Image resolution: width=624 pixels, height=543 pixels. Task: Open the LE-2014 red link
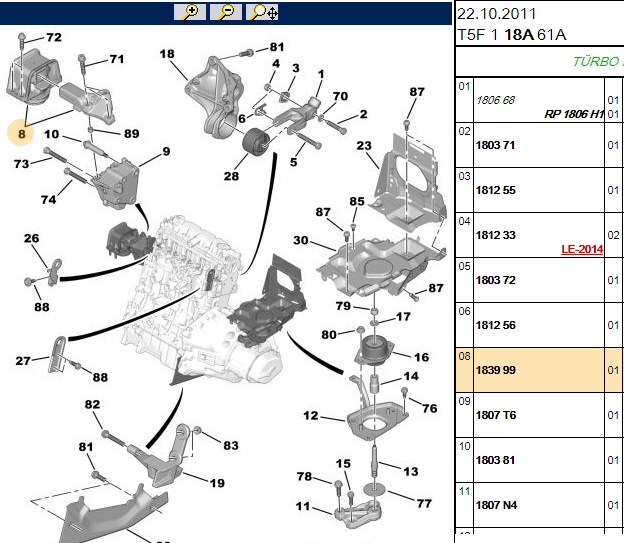[582, 249]
